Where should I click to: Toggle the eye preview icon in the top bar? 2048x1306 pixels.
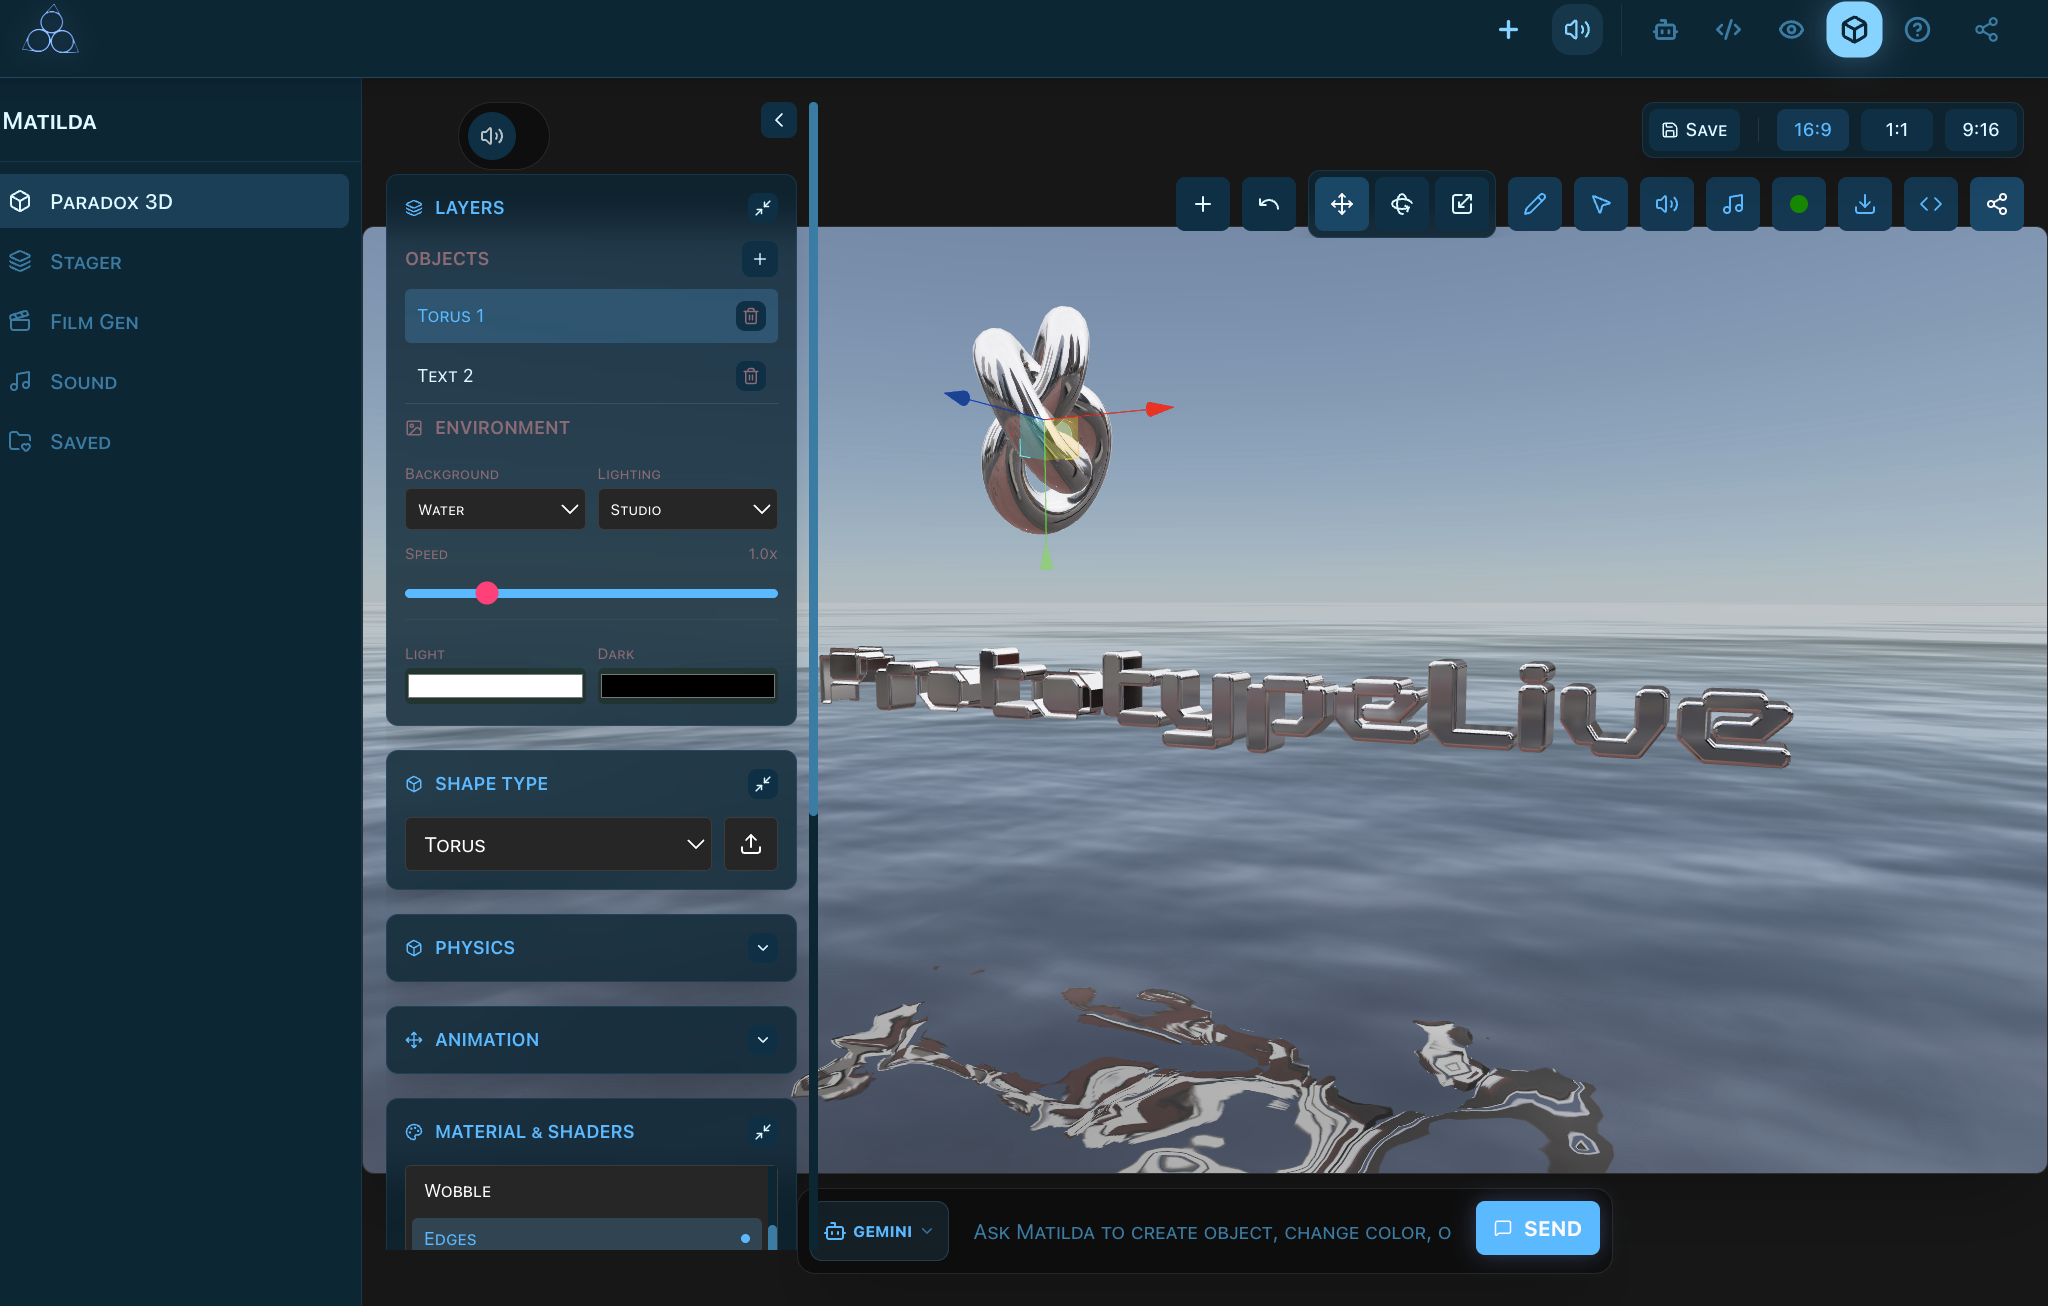tap(1790, 30)
